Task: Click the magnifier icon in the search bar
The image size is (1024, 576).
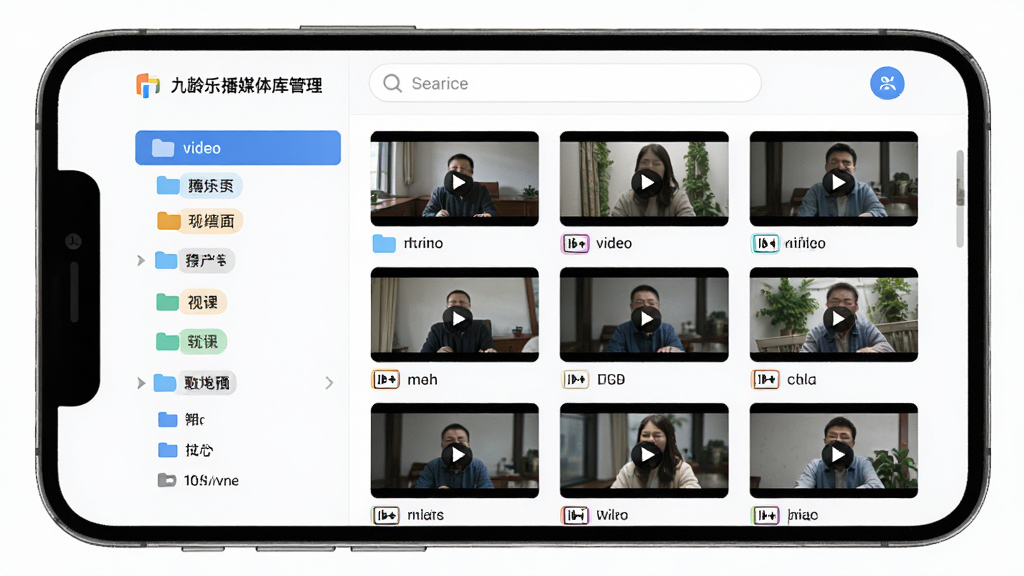Action: [392, 84]
